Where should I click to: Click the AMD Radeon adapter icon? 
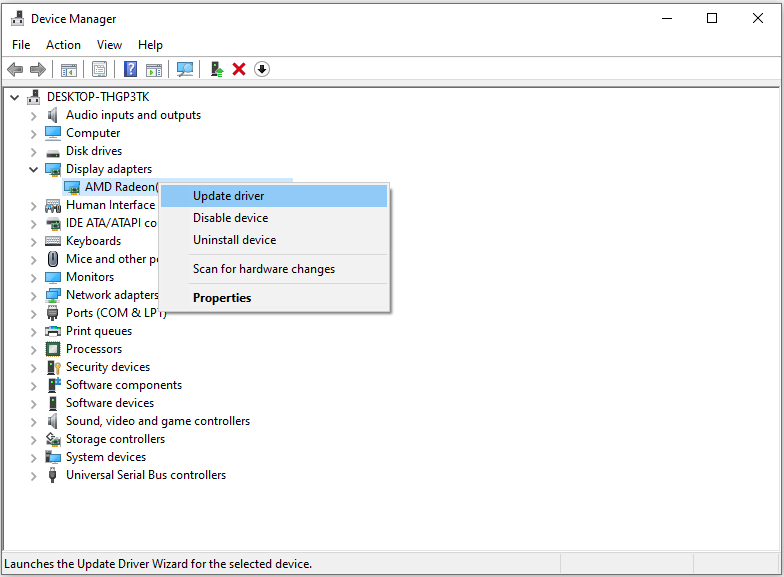pos(72,188)
